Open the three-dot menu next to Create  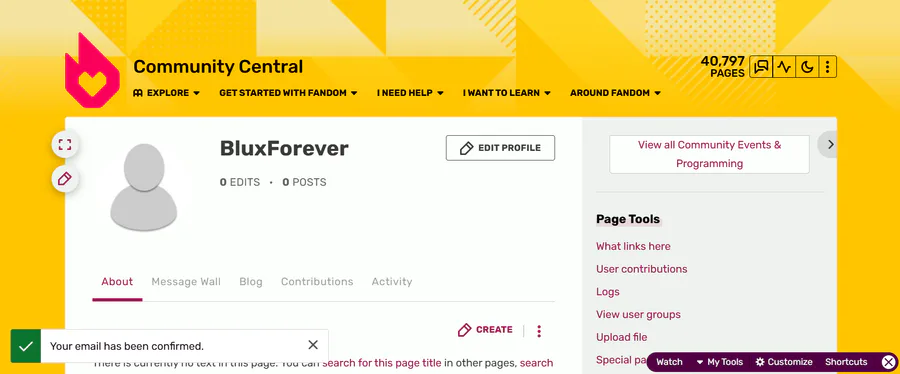coord(539,330)
